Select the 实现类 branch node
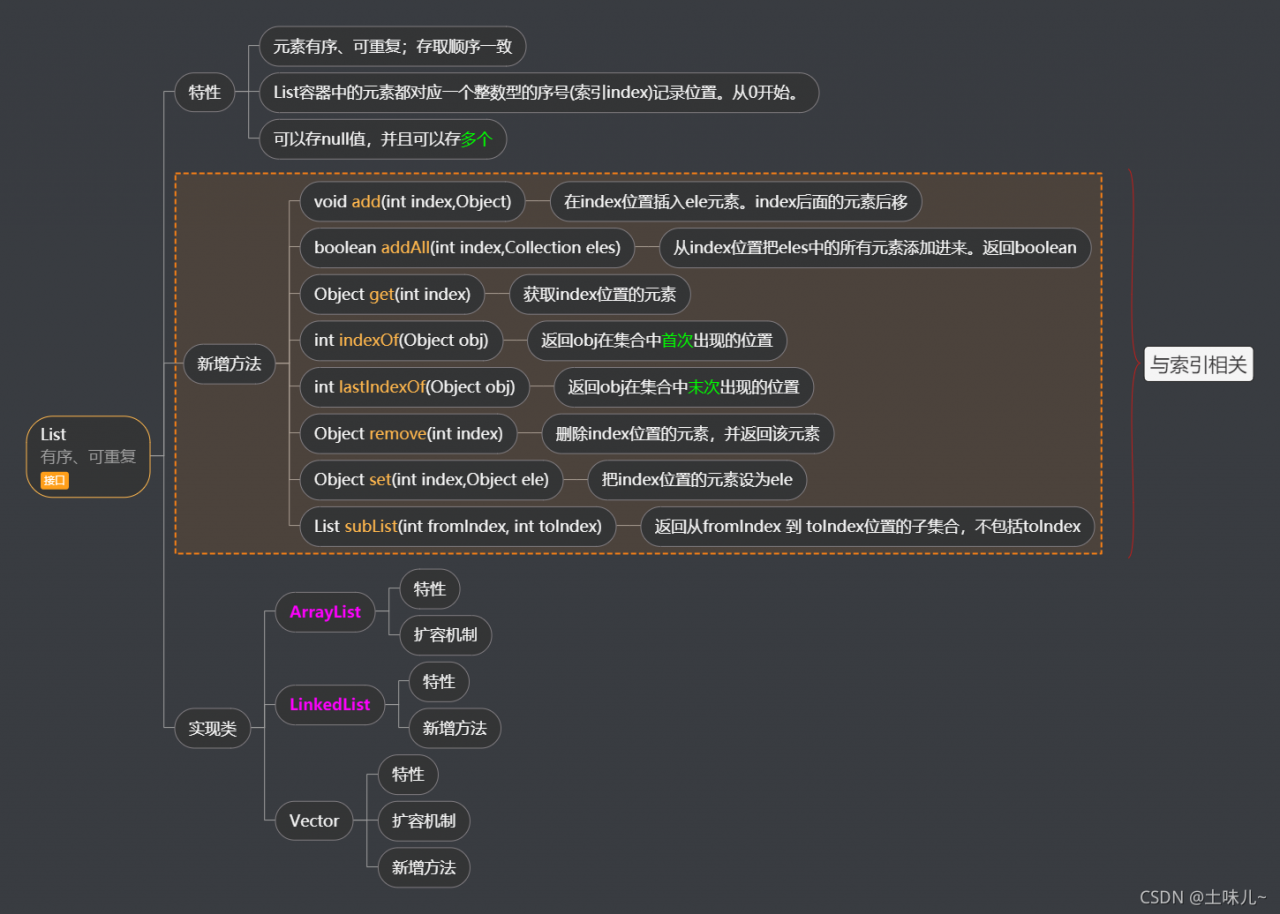 pyautogui.click(x=213, y=728)
